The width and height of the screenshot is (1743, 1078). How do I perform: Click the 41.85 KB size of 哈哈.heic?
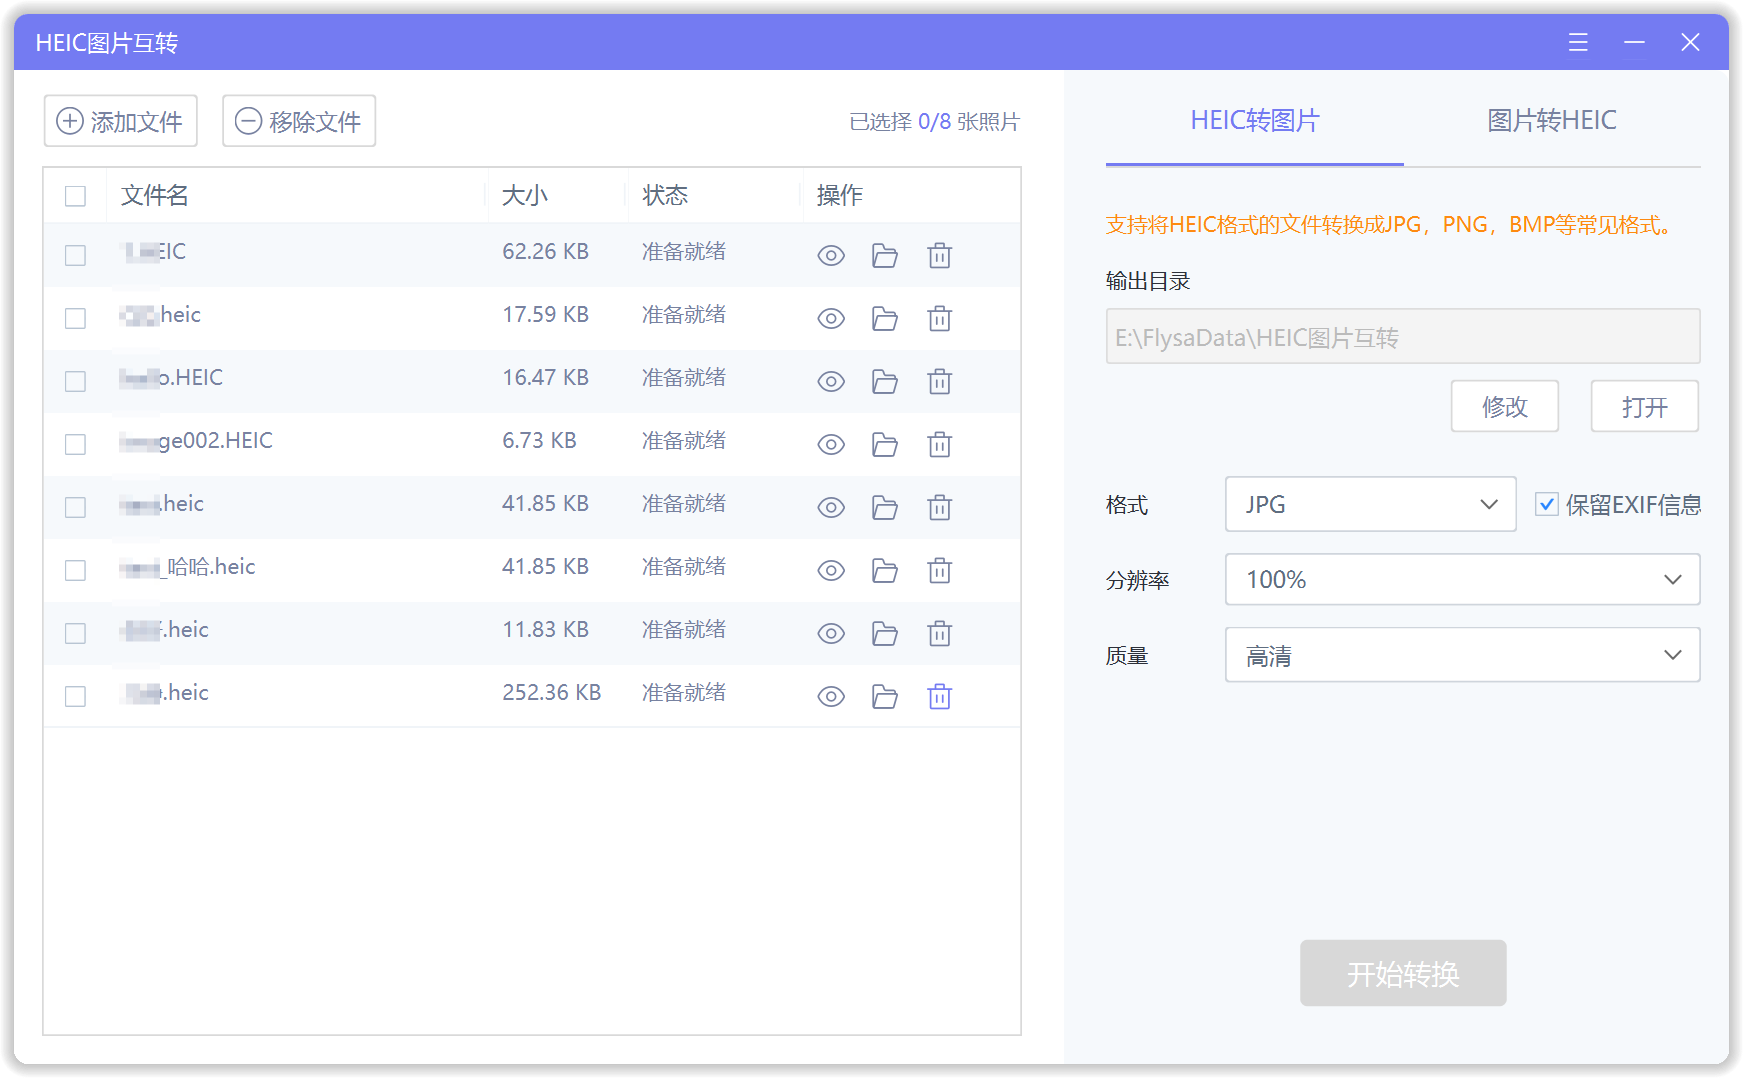point(545,567)
